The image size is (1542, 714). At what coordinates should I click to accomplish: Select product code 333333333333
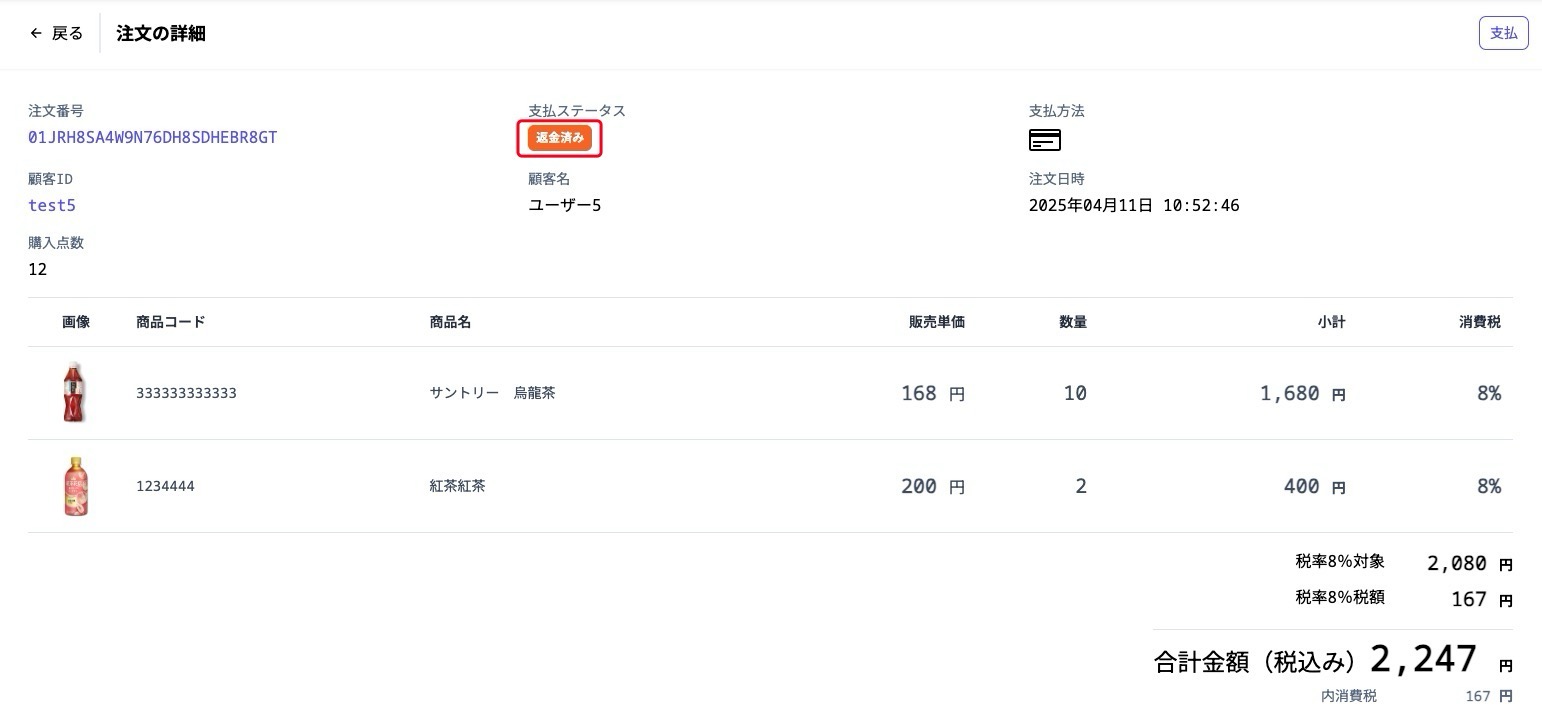[x=186, y=394]
